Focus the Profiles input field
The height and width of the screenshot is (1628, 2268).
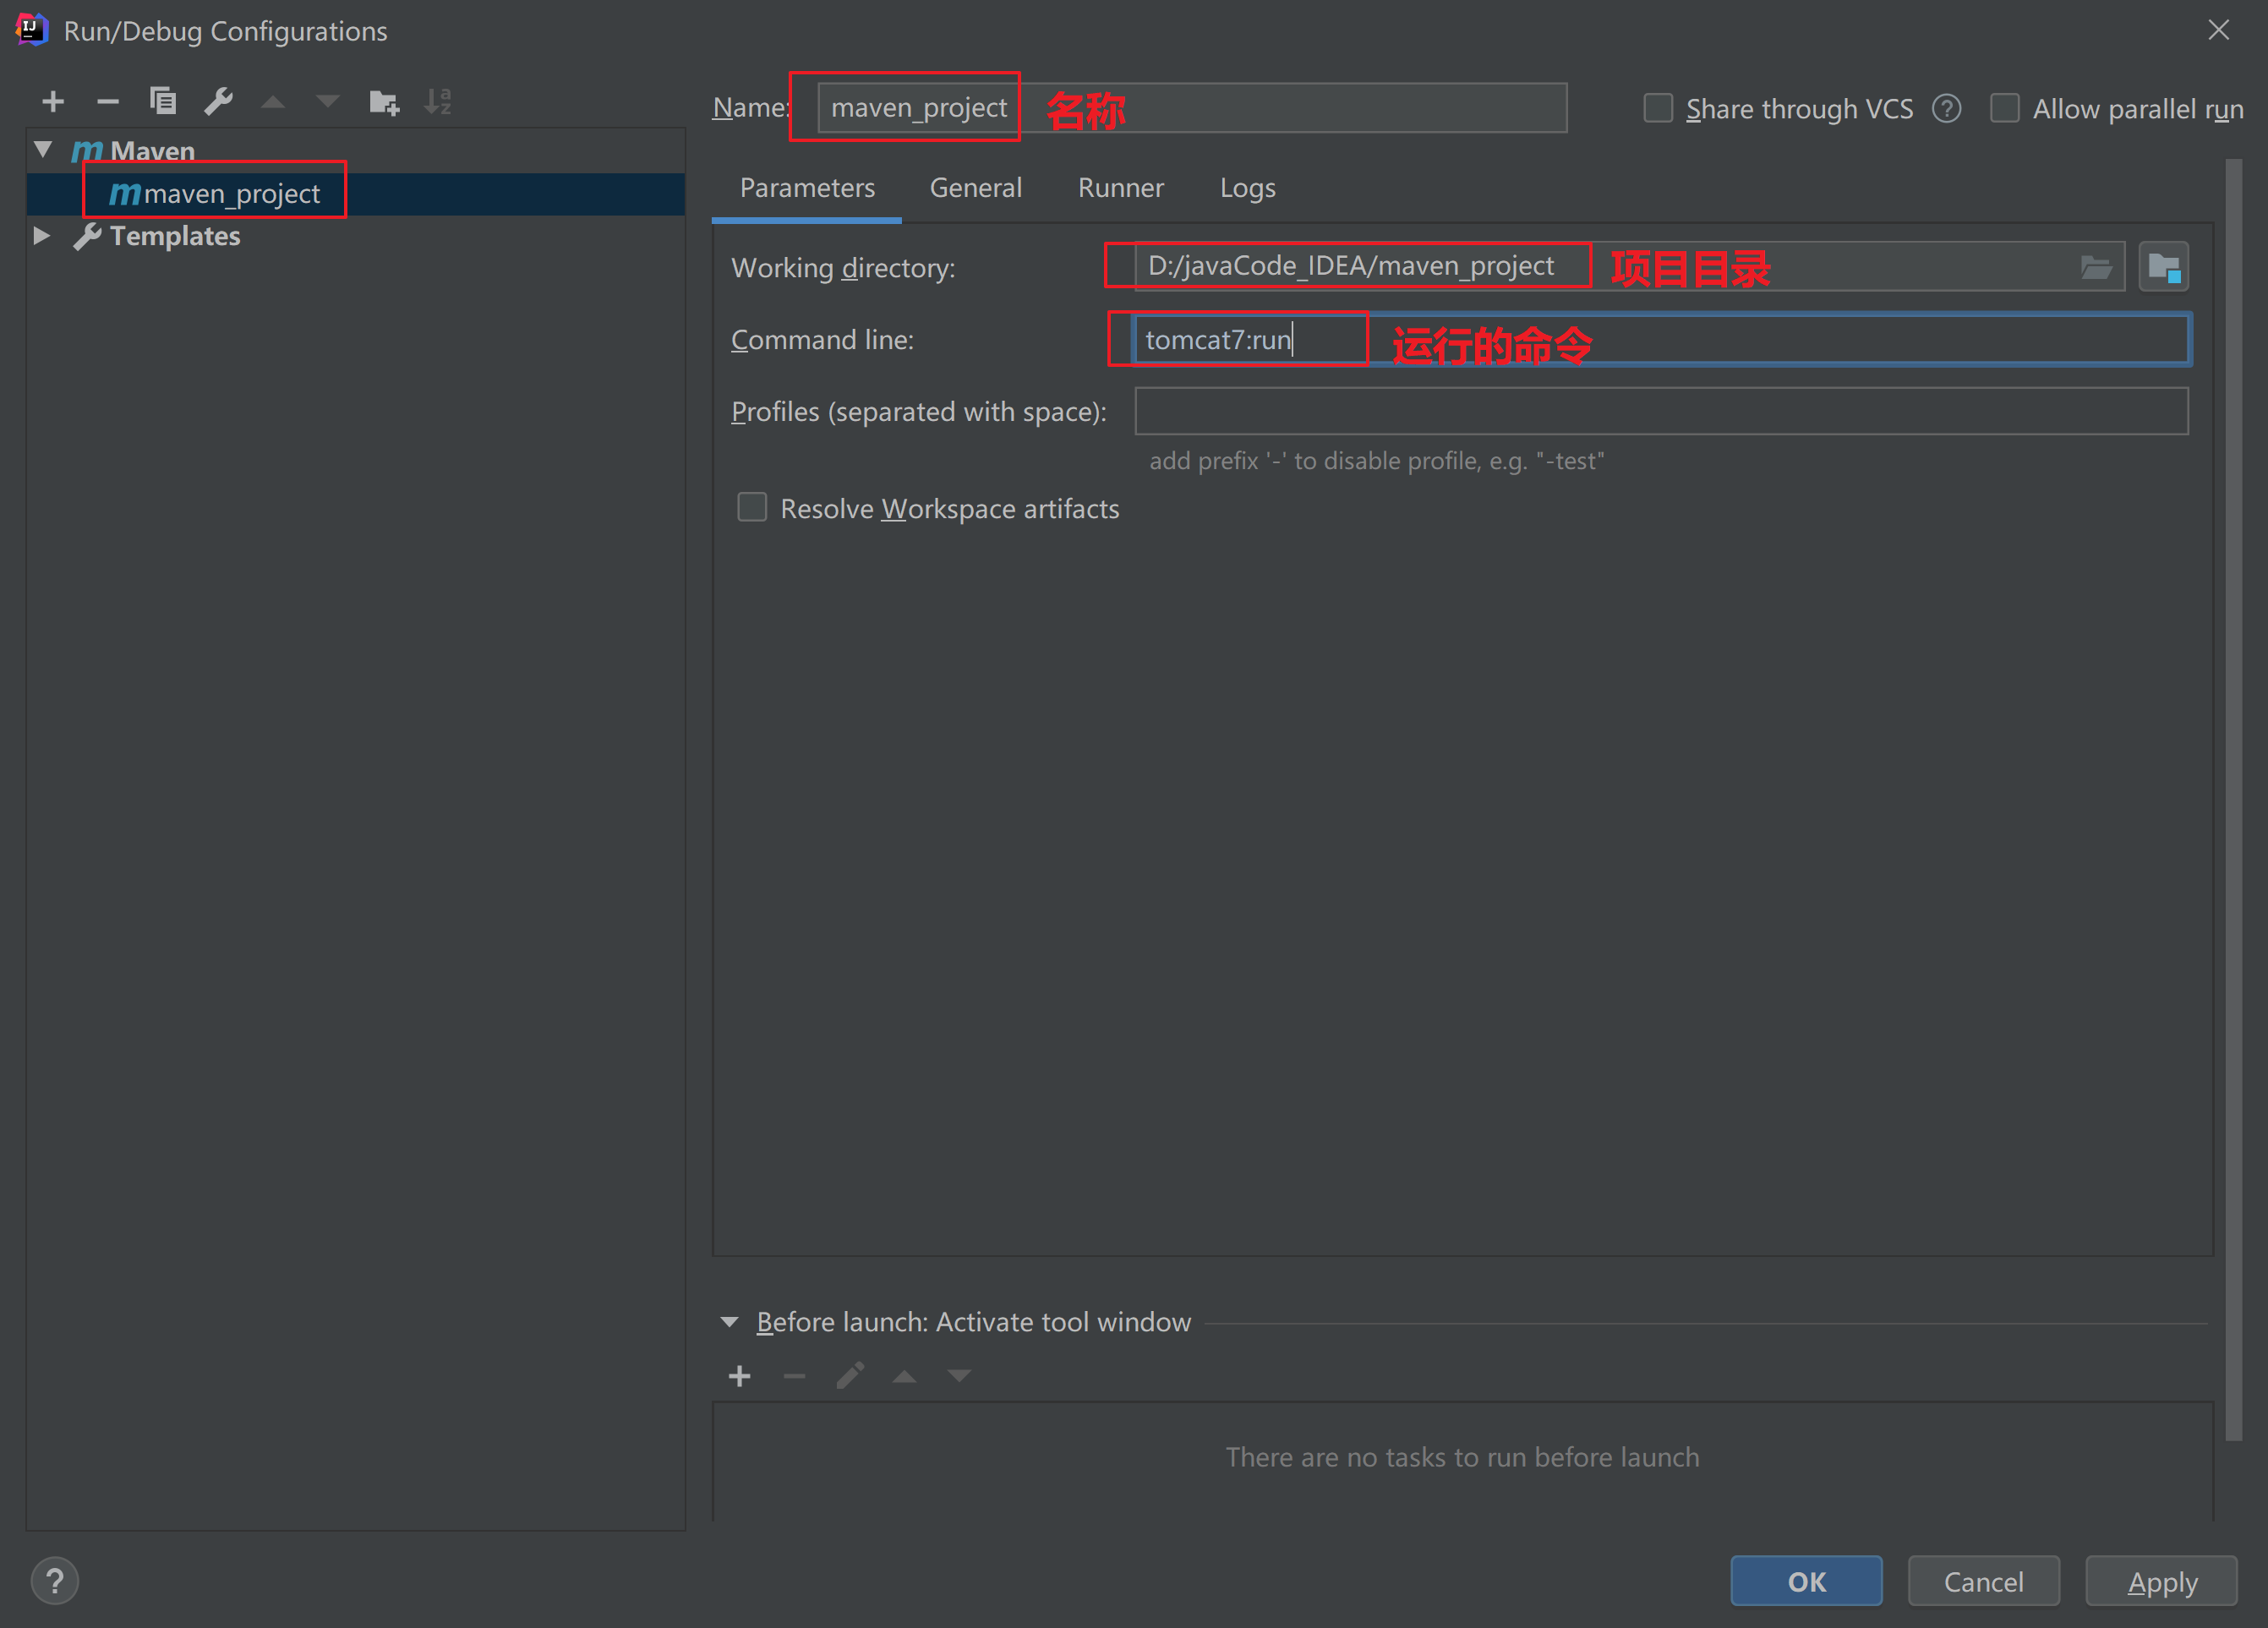[x=1662, y=411]
